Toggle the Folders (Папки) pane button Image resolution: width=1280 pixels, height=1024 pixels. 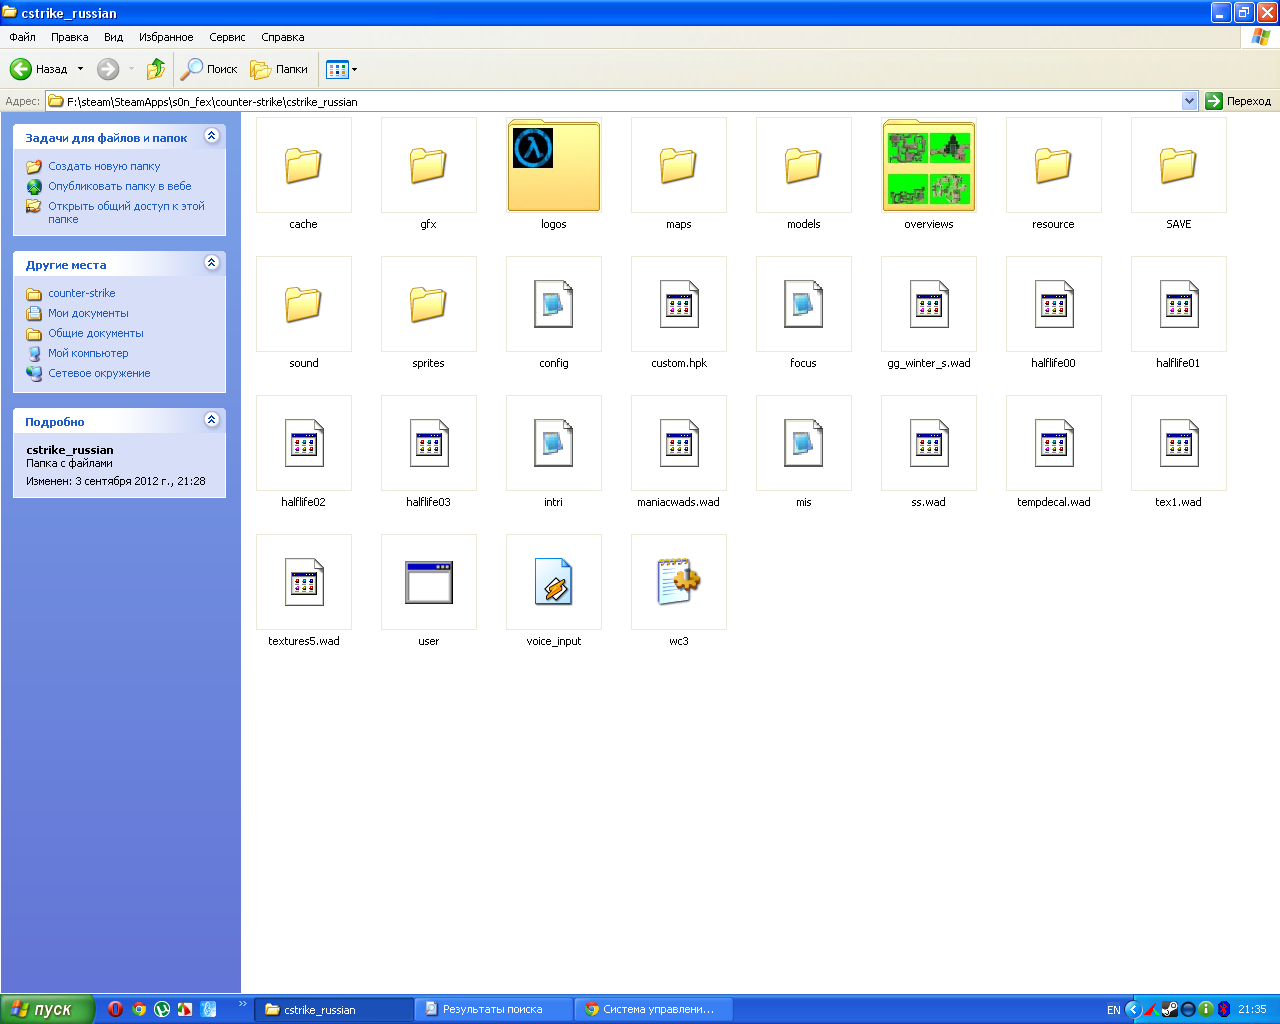279,69
